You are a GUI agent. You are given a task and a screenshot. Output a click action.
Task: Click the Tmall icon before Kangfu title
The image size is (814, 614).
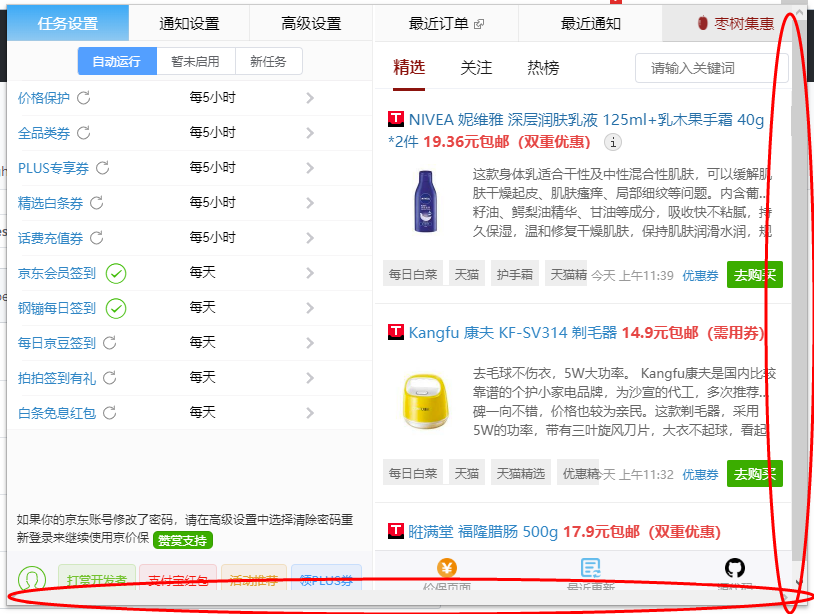click(396, 332)
